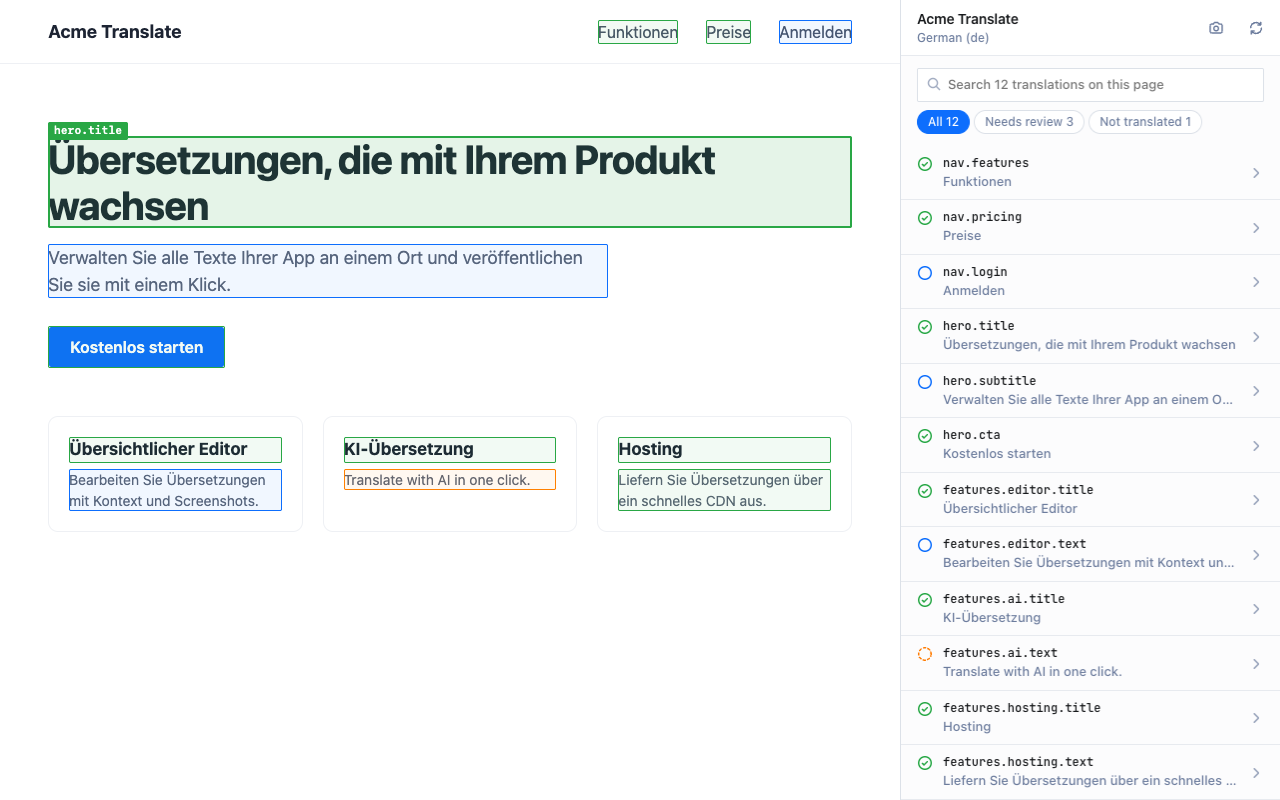Image resolution: width=1280 pixels, height=800 pixels.
Task: Click the Kostenlos starten button
Action: [136, 347]
